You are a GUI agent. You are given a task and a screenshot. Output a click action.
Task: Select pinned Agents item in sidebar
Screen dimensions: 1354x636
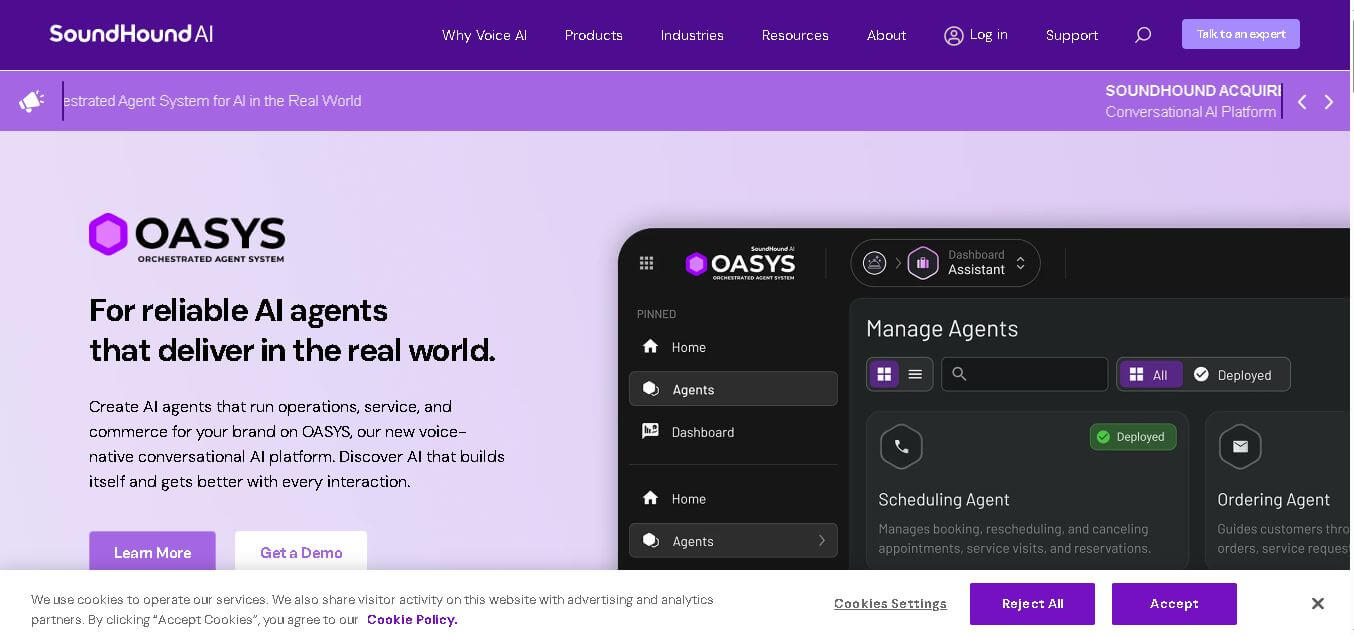(733, 389)
